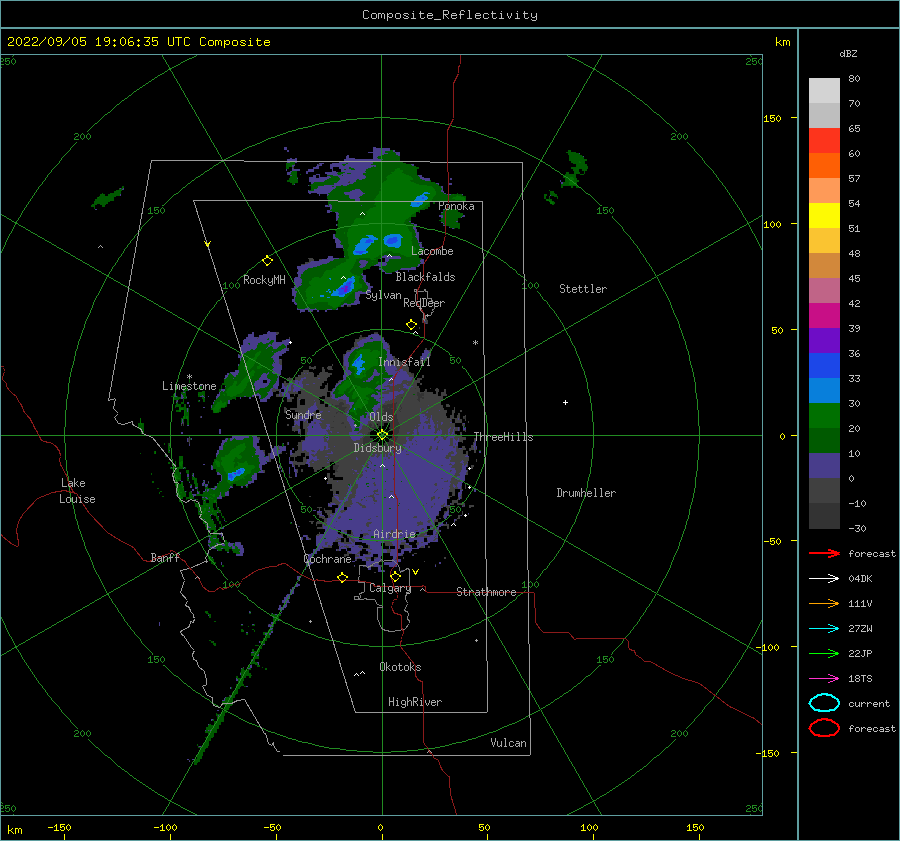This screenshot has width=900, height=841.
Task: Click the Drumheller label
Action: point(586,493)
